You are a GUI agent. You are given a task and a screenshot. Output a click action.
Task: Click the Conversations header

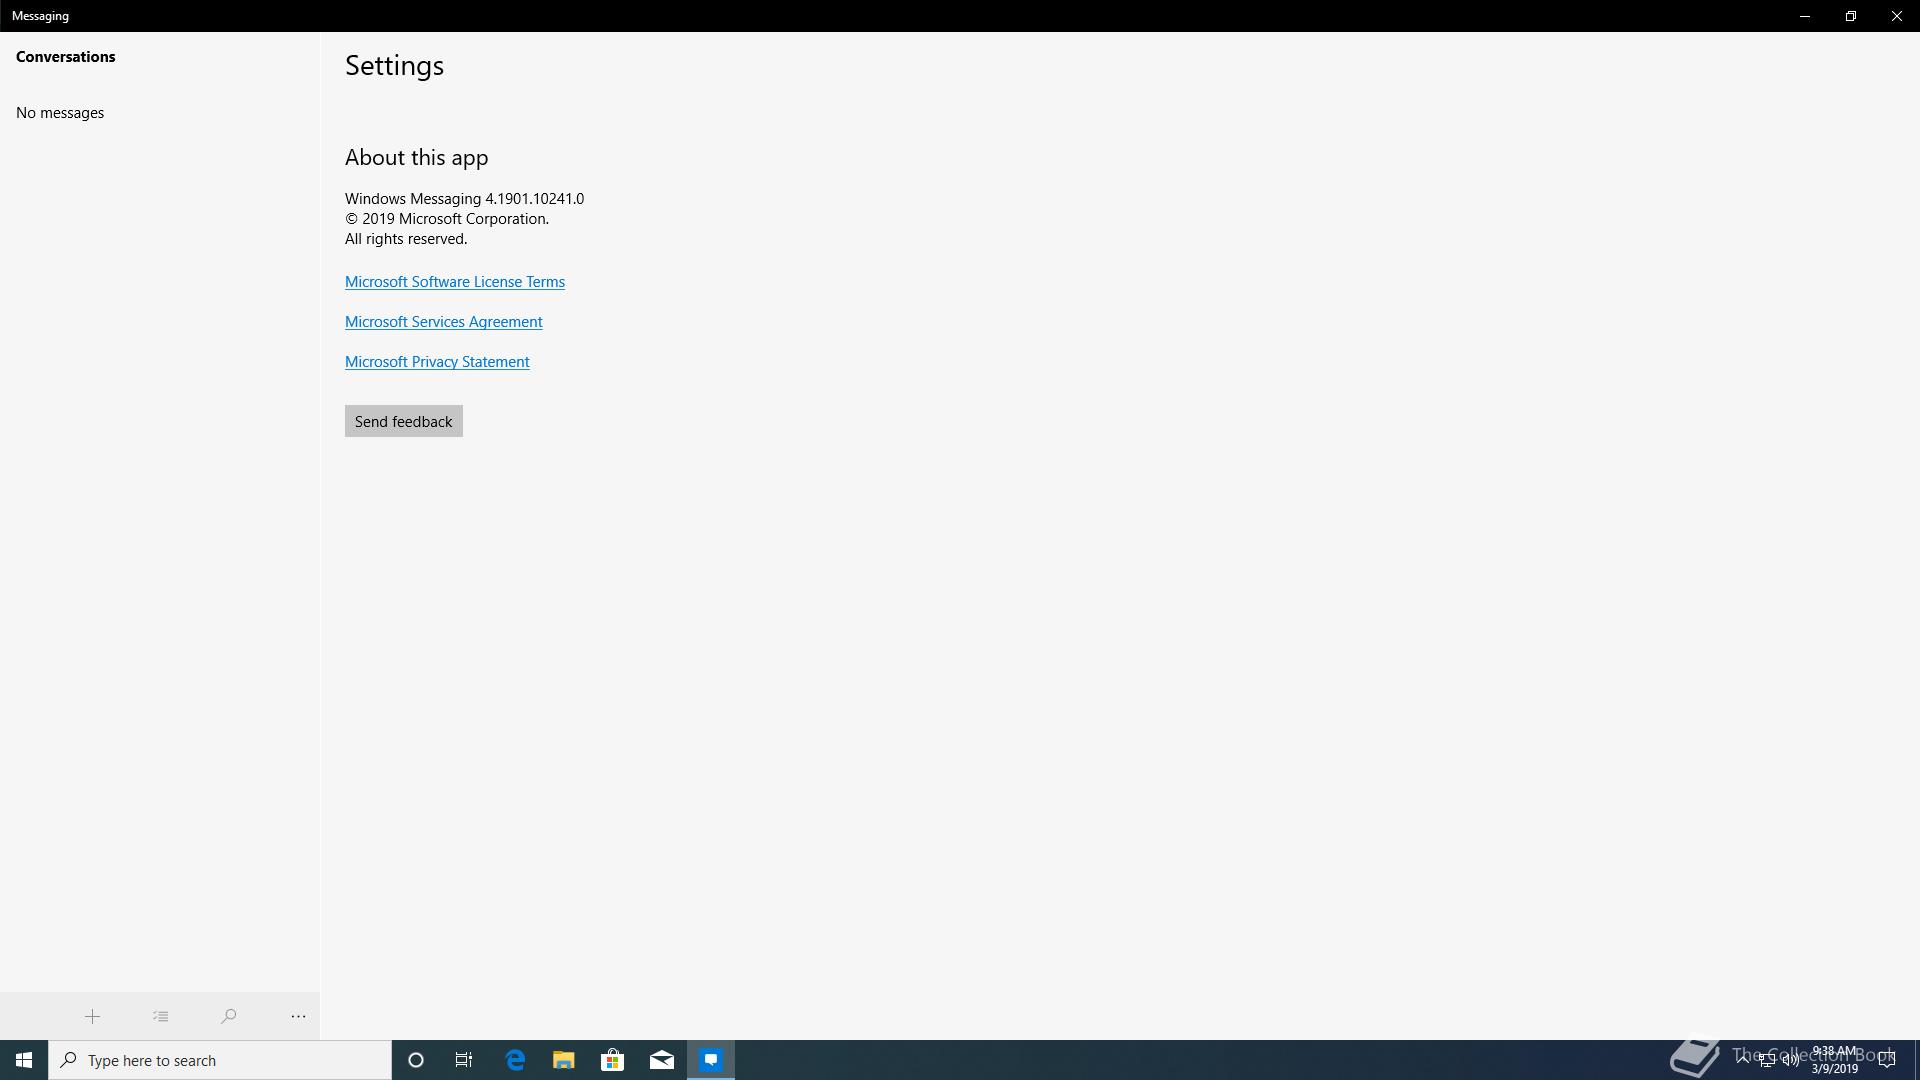[66, 57]
